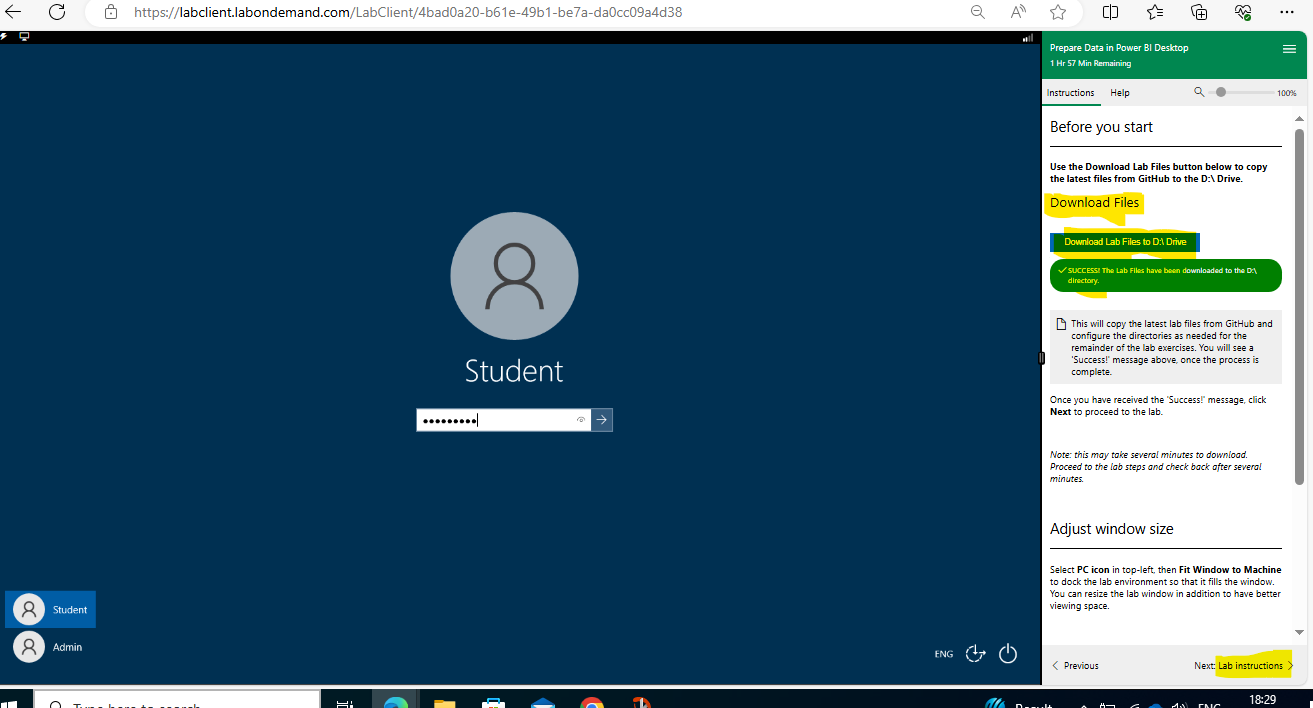
Task: Click the instructions scrollbar down arrow
Action: click(x=1299, y=632)
